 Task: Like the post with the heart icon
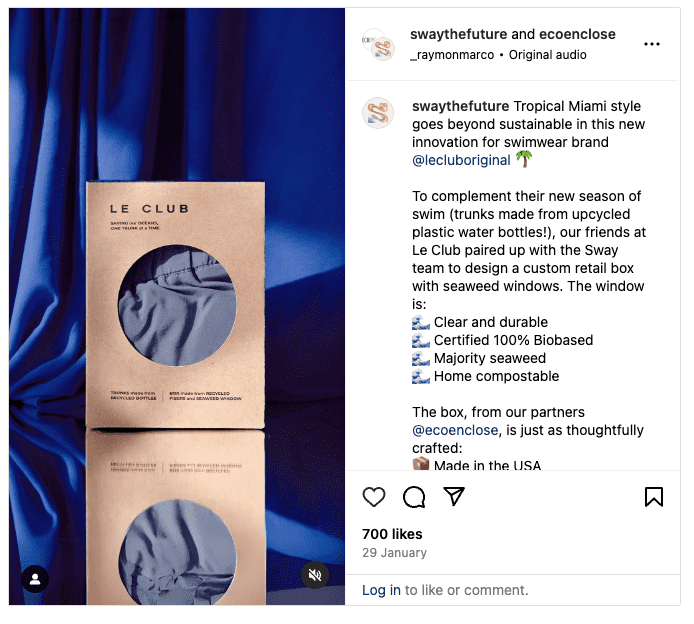coord(374,497)
